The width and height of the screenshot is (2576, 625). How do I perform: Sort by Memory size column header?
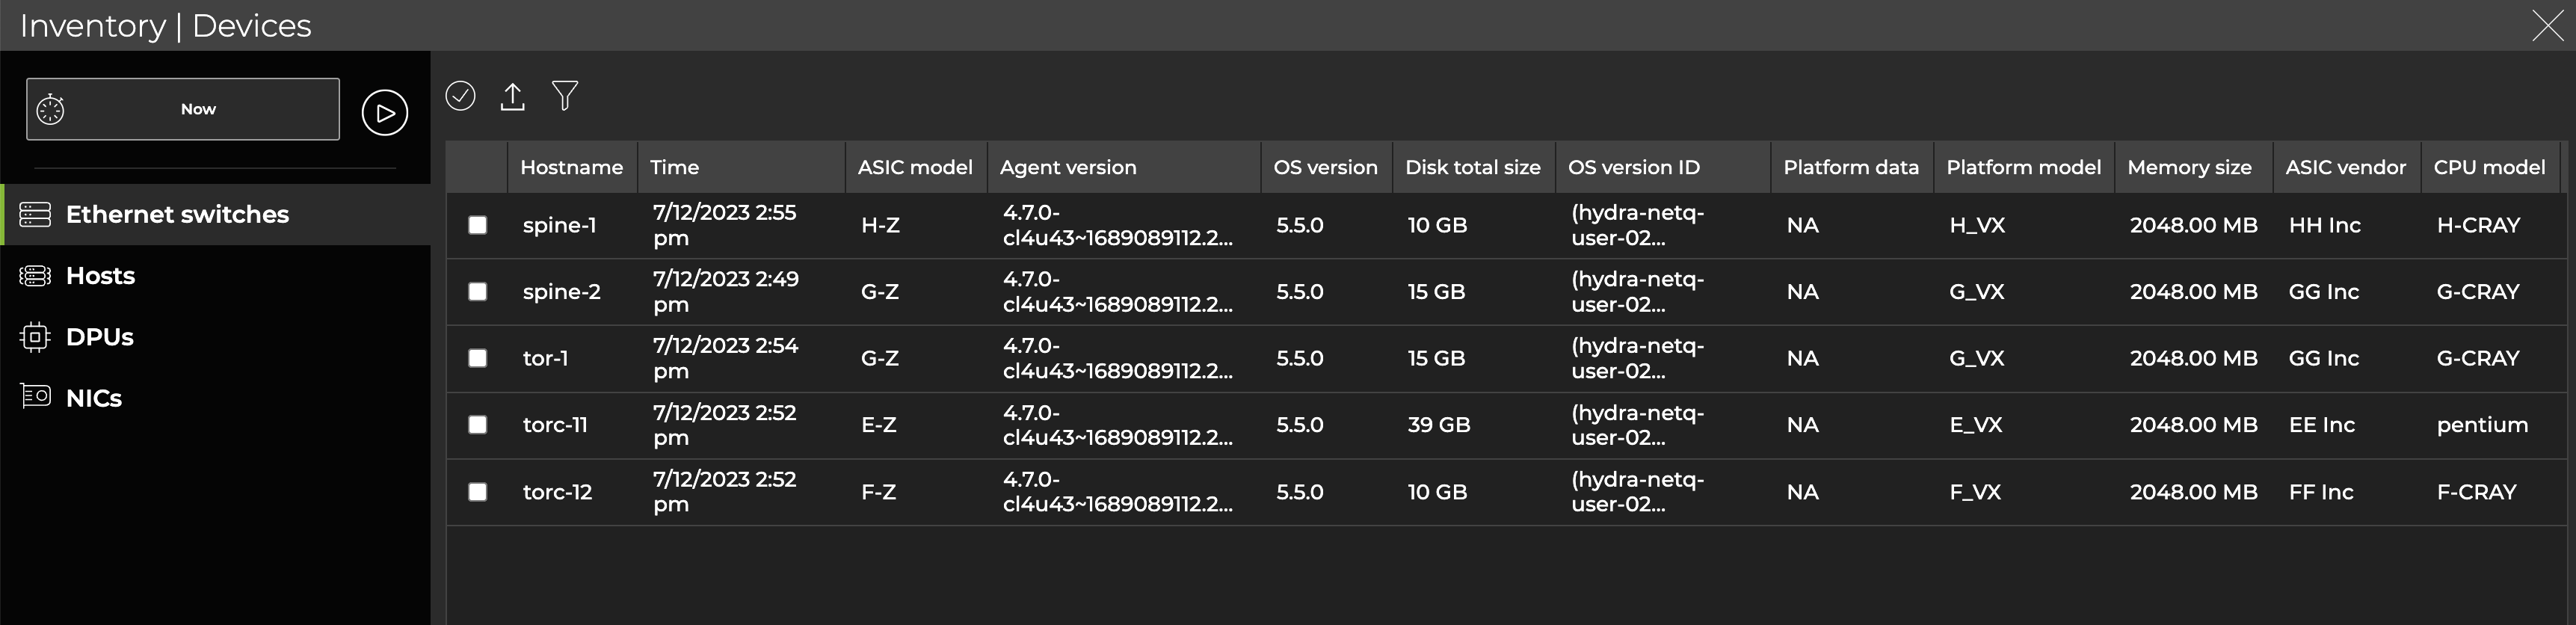pyautogui.click(x=2189, y=167)
